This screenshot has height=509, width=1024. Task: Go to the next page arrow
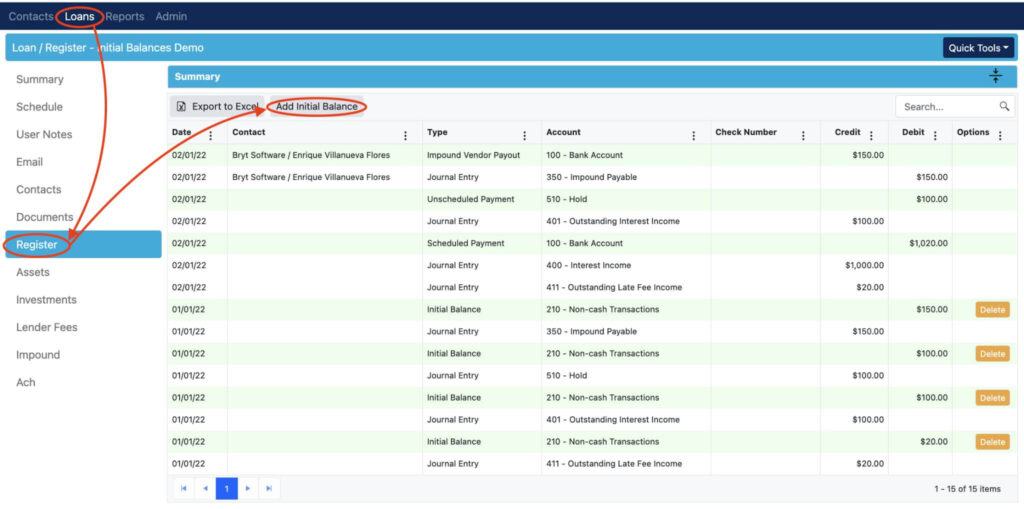coord(248,488)
